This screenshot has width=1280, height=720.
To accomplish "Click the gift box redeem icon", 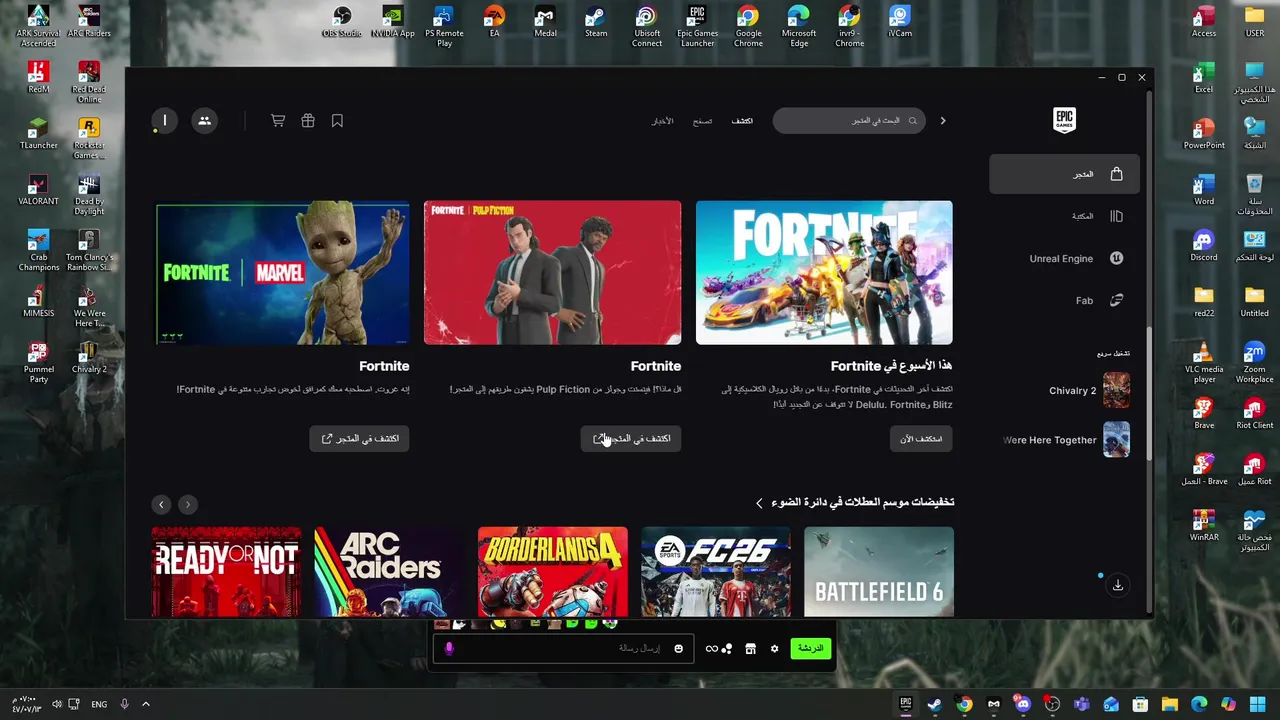I will 308,121.
